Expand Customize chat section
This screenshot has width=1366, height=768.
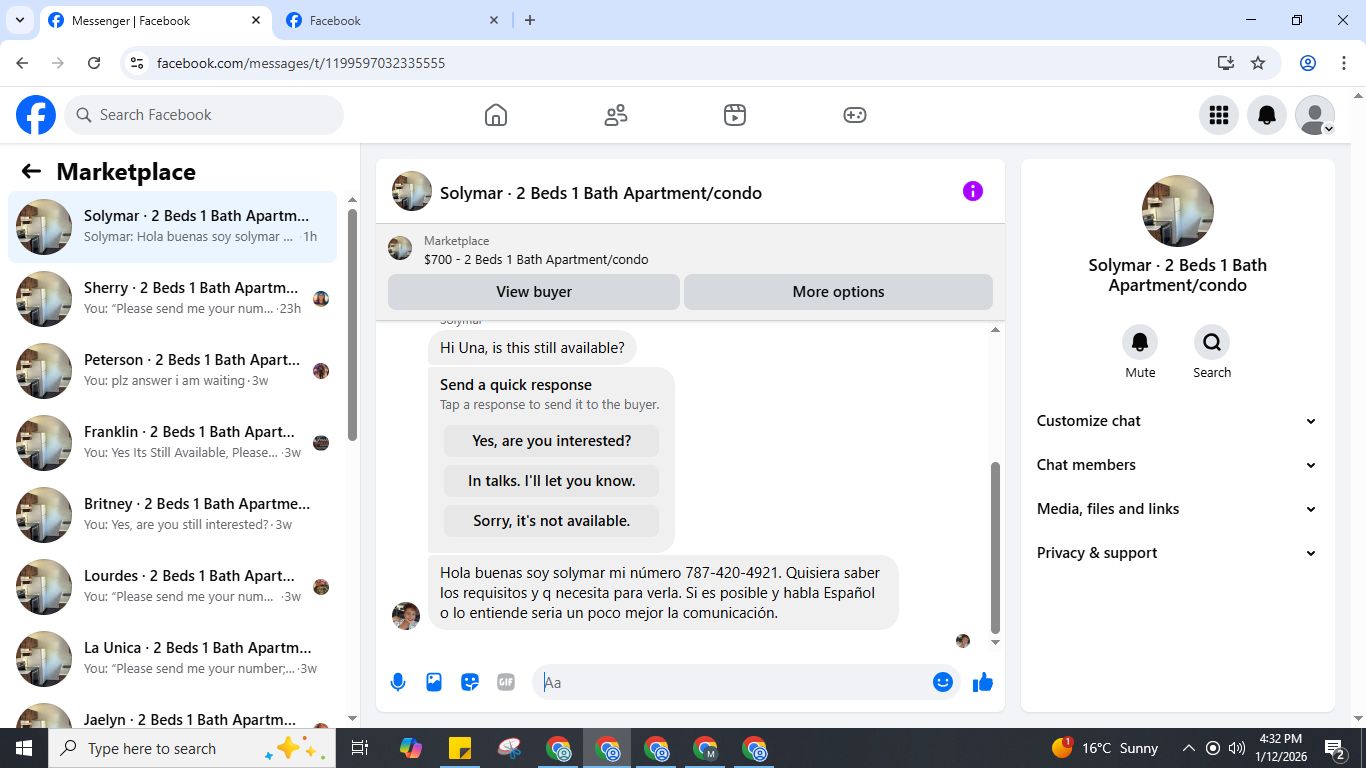(x=1177, y=421)
